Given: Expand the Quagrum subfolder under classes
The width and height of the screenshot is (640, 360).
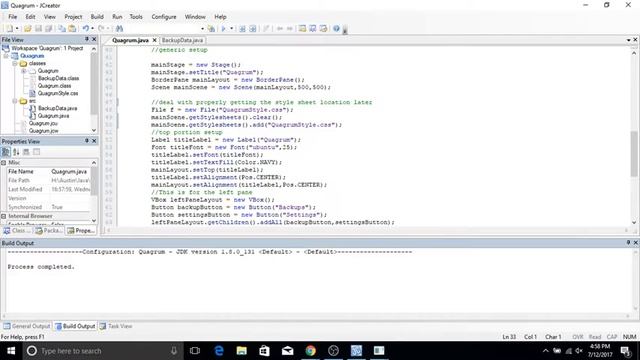Looking at the screenshot, I should point(24,71).
